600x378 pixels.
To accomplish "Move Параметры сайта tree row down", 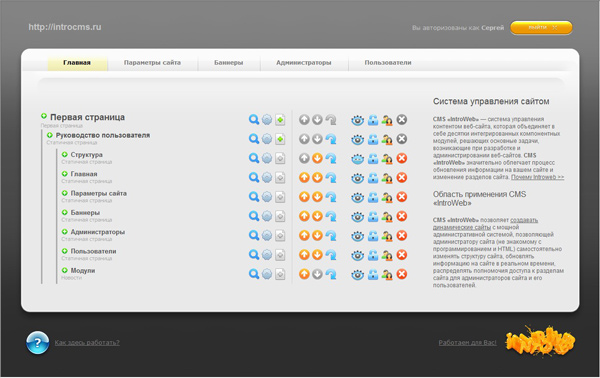I will pos(317,197).
